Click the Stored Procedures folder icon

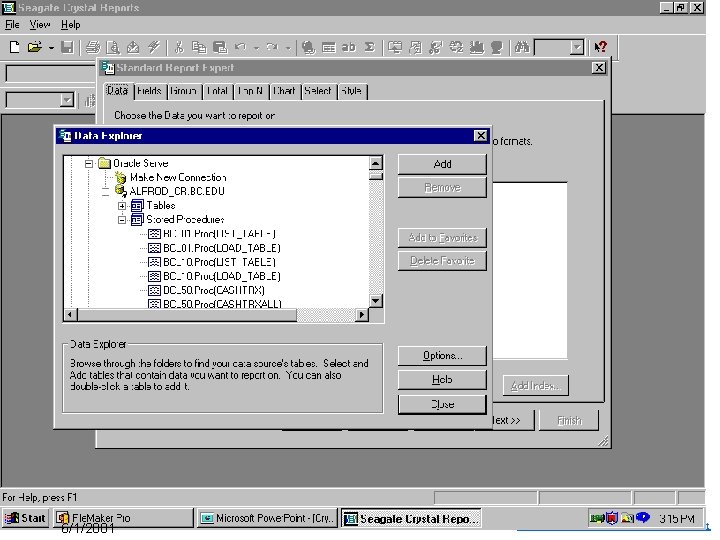pos(137,220)
